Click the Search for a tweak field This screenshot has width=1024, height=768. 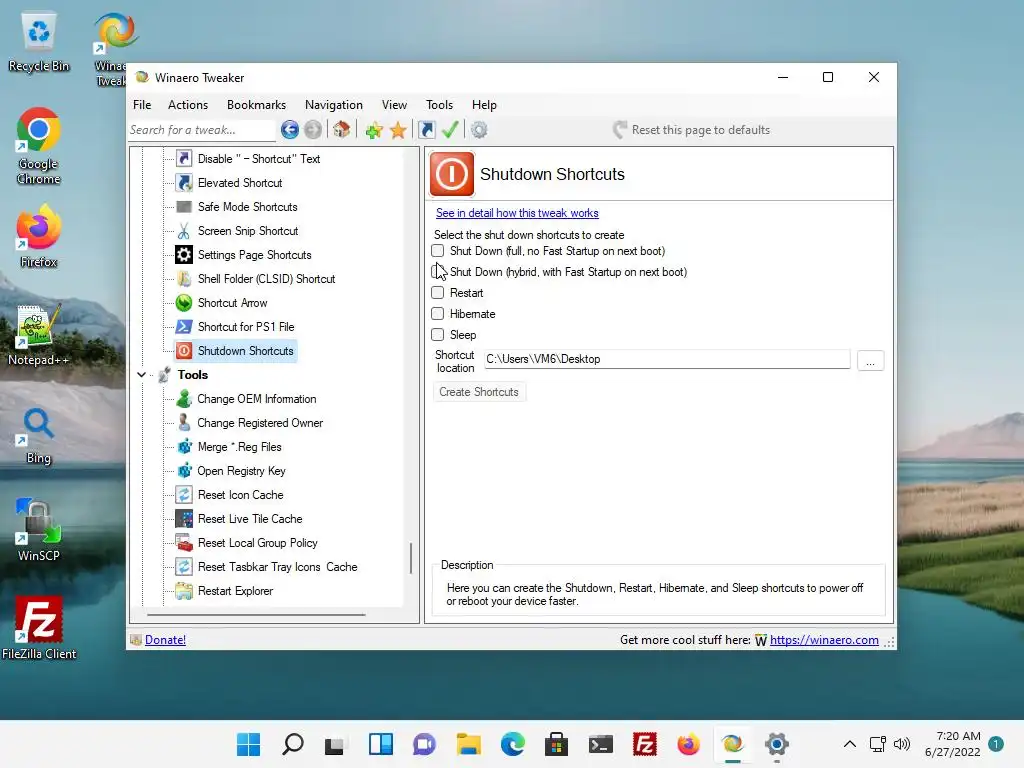coord(202,130)
